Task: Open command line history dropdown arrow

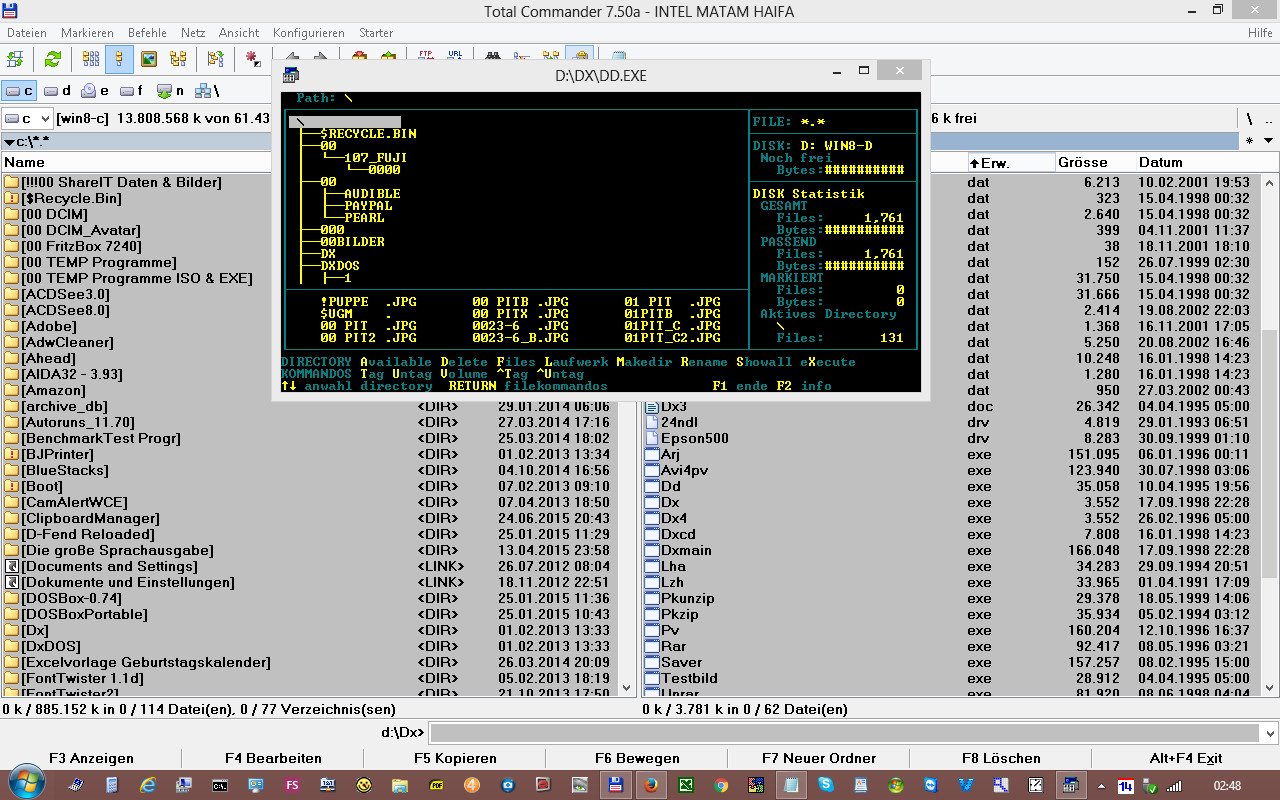Action: point(1268,732)
